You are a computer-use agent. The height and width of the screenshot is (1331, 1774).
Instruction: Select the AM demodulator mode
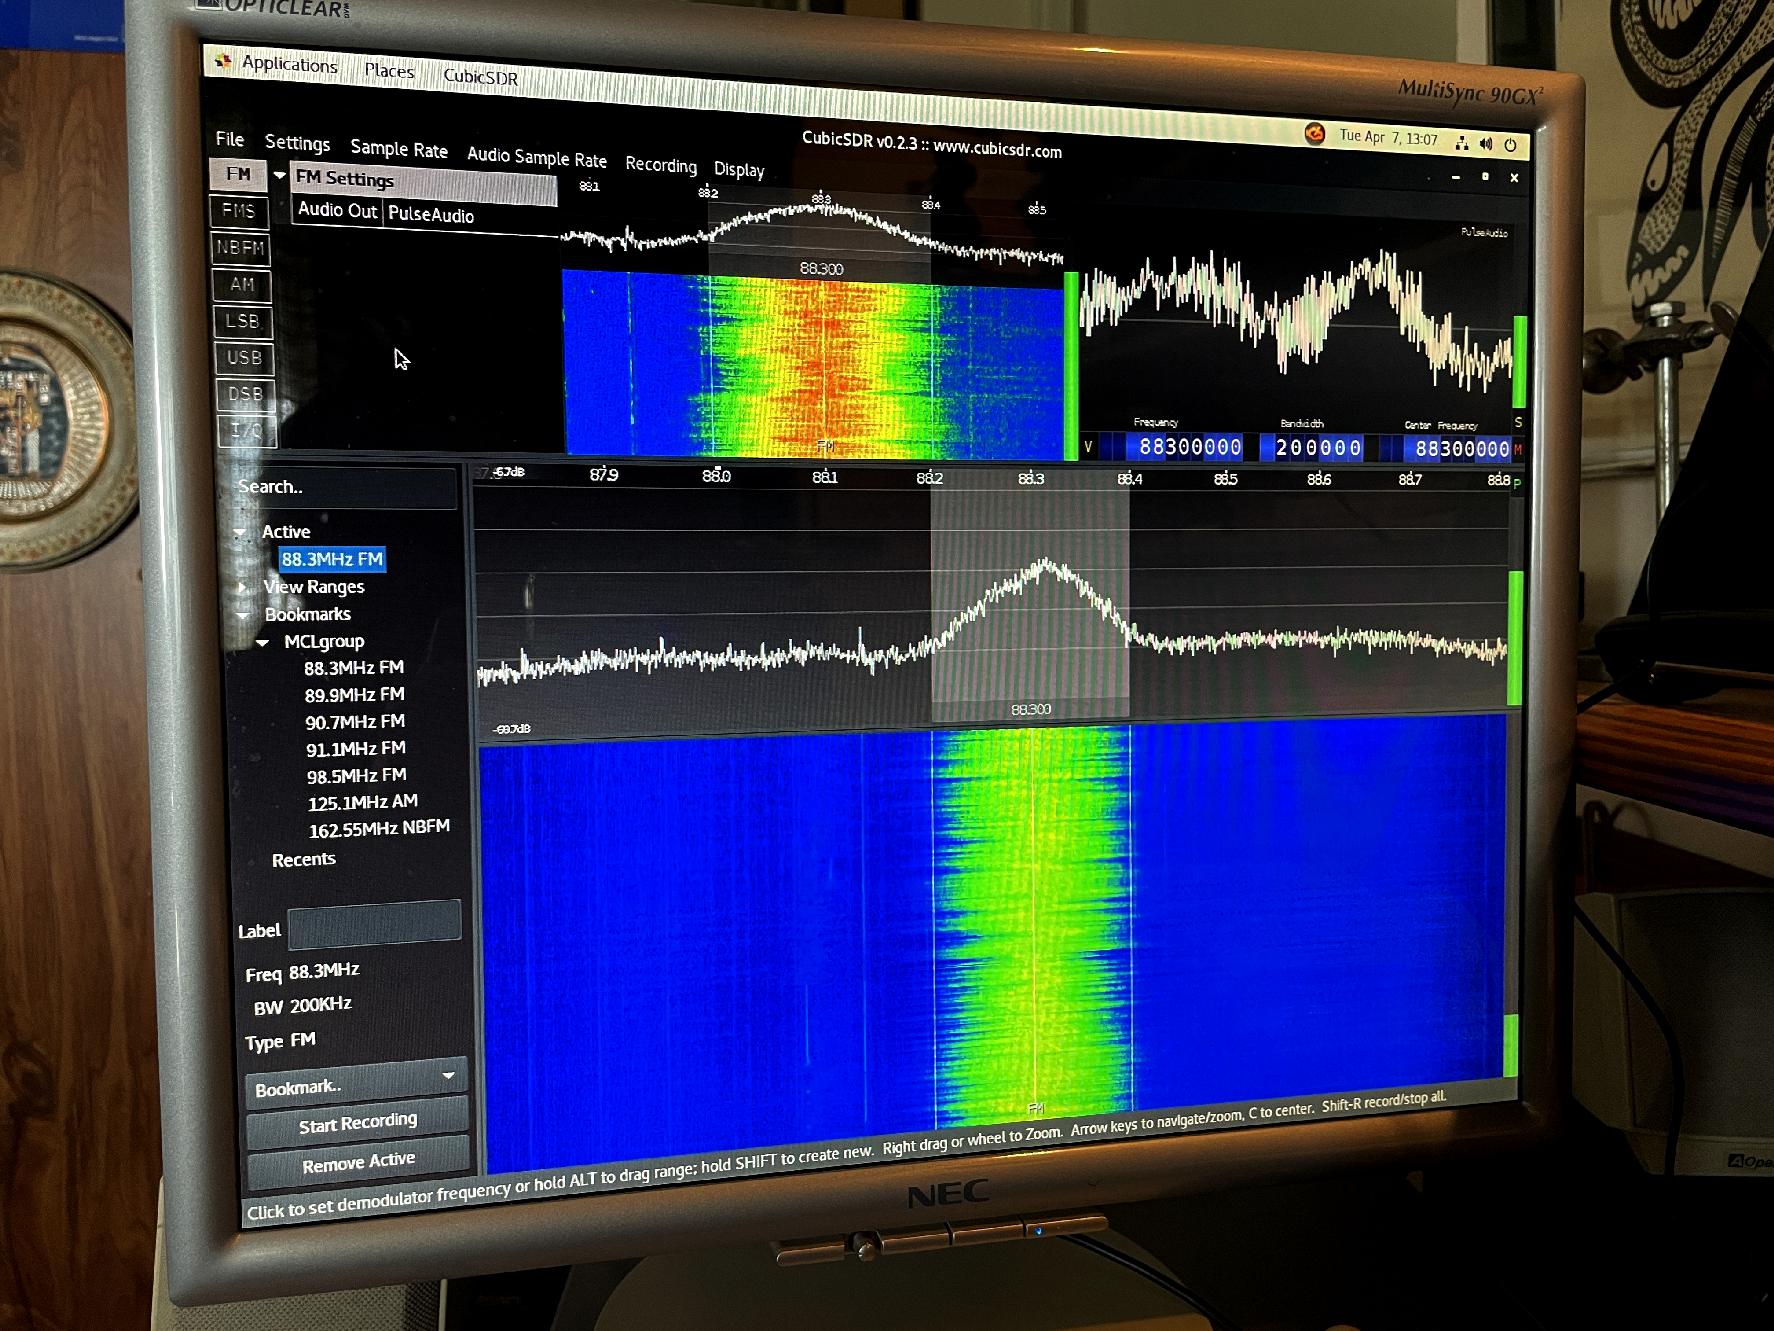coord(242,285)
